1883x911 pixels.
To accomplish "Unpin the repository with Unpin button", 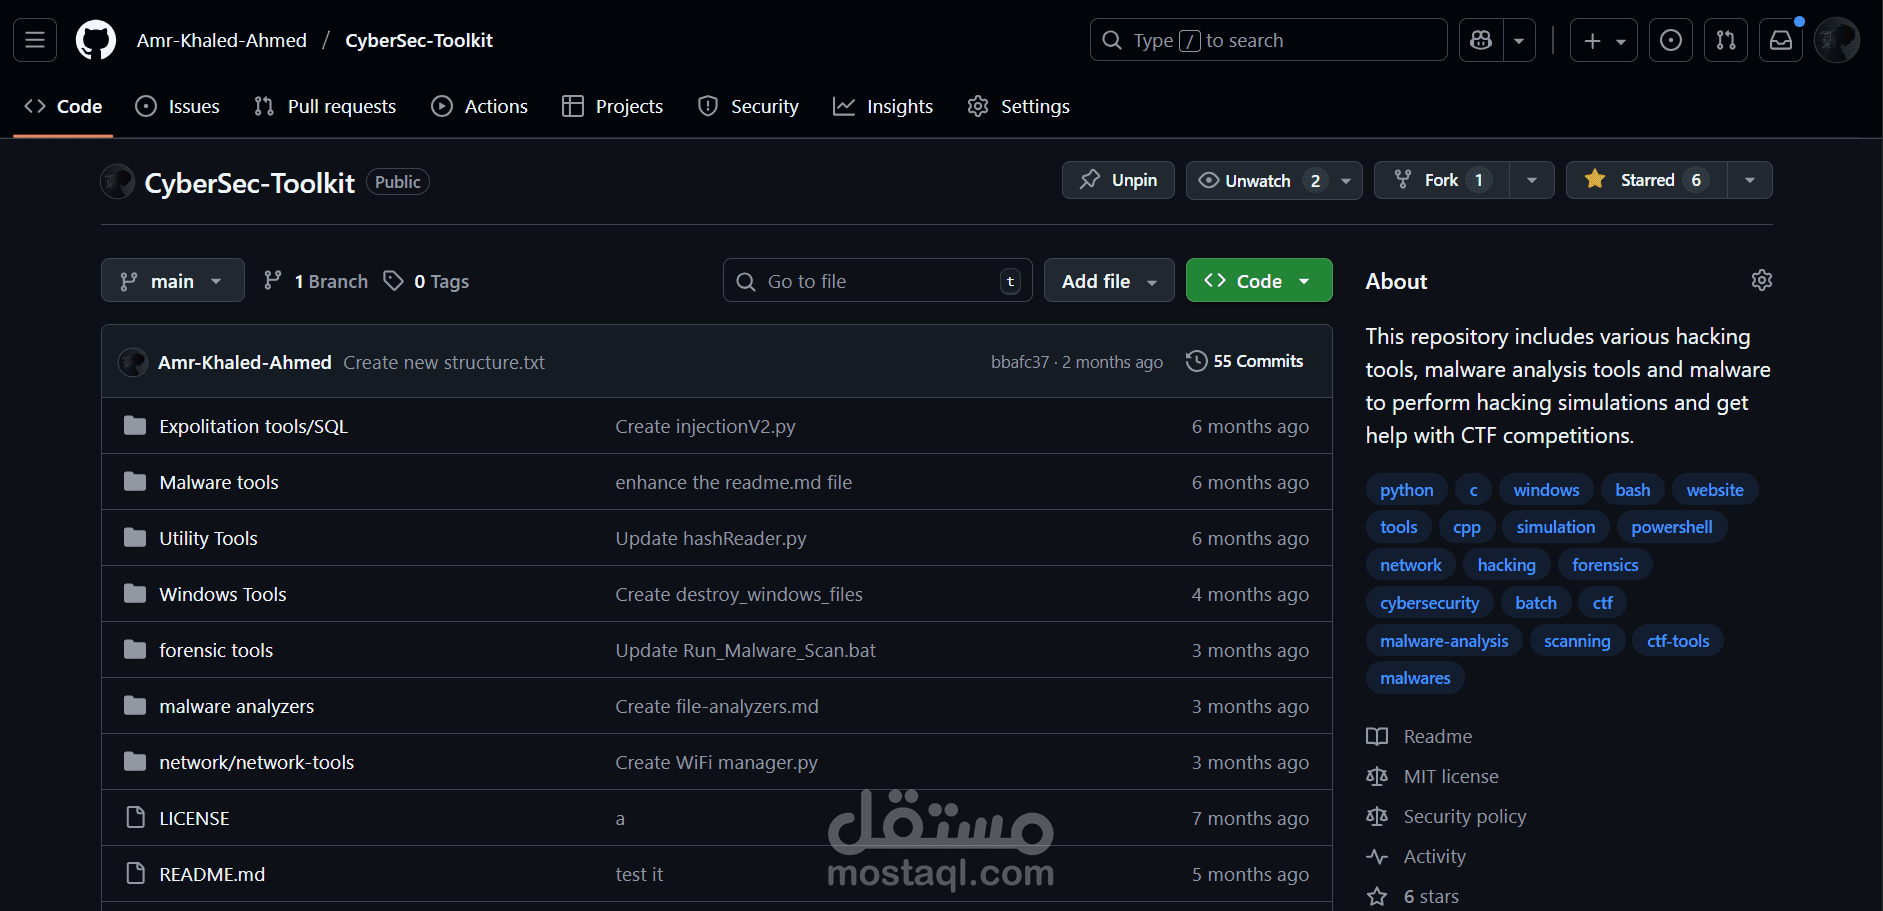I will pos(1118,180).
